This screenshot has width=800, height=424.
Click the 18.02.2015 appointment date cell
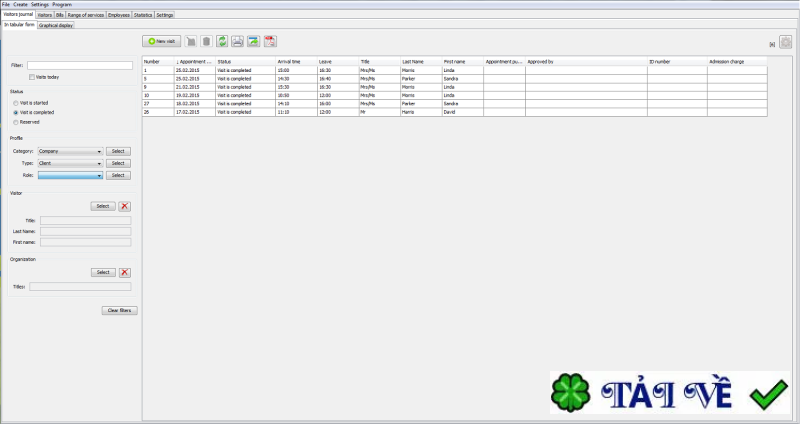pyautogui.click(x=195, y=104)
